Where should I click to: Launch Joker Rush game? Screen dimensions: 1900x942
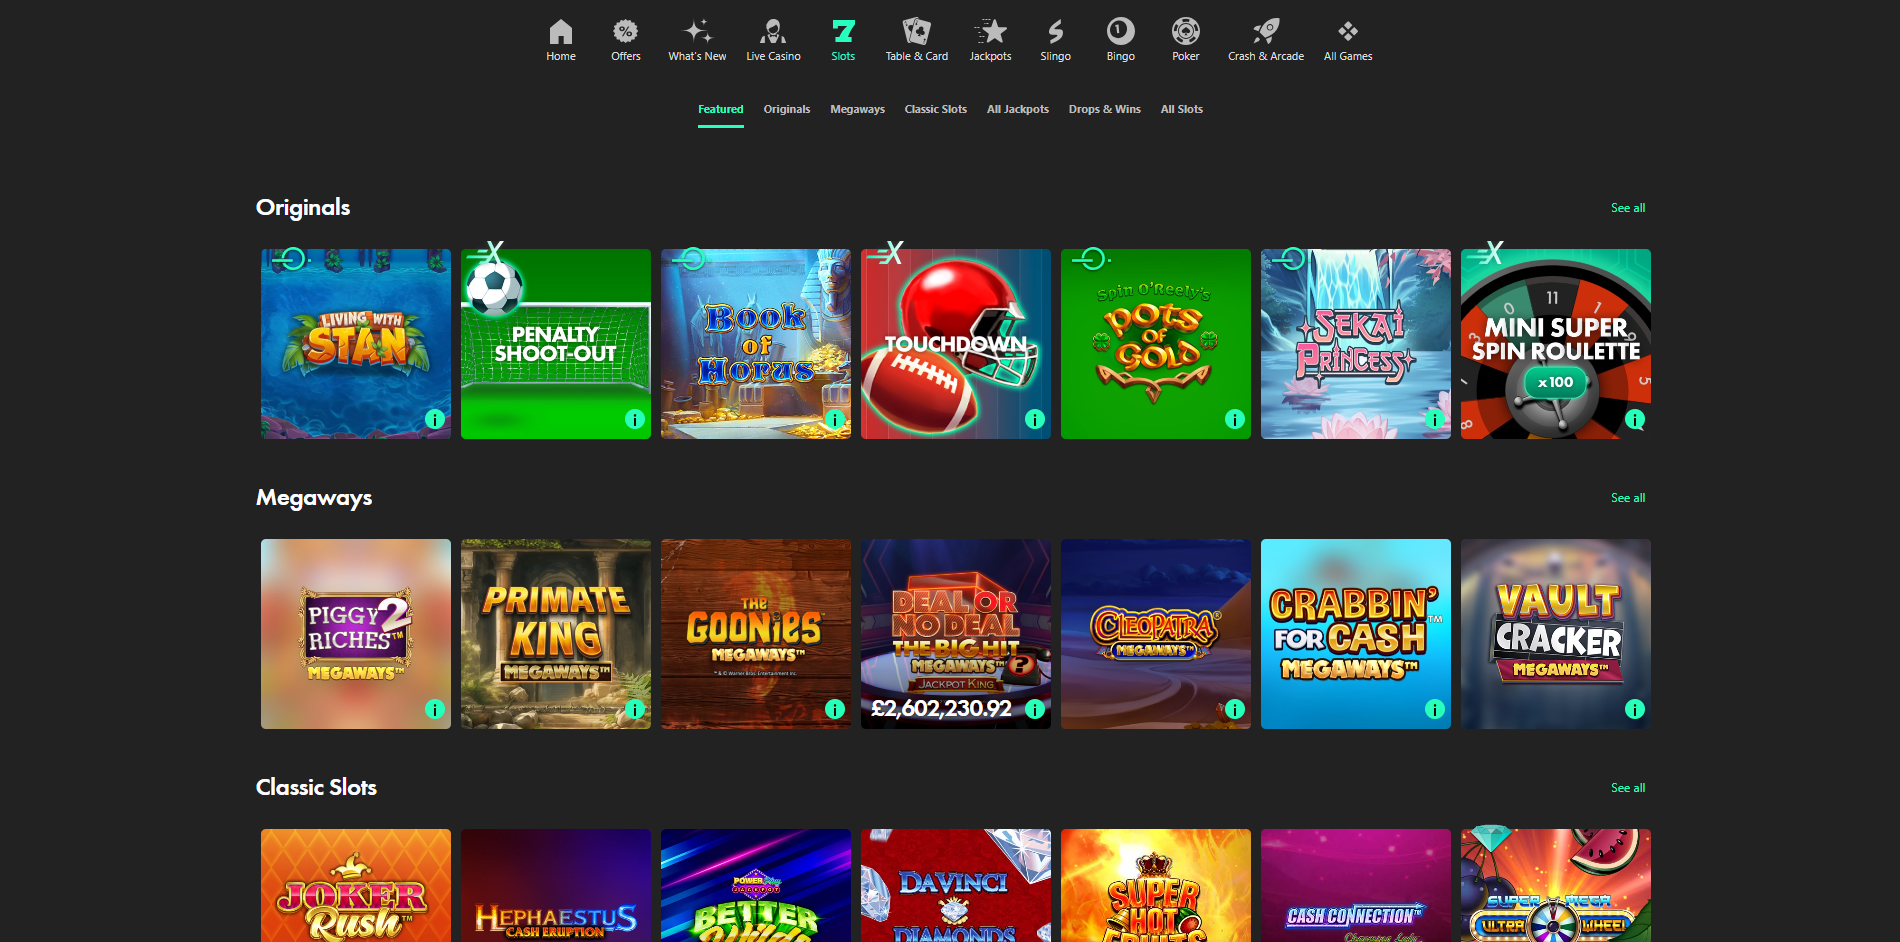coord(356,885)
